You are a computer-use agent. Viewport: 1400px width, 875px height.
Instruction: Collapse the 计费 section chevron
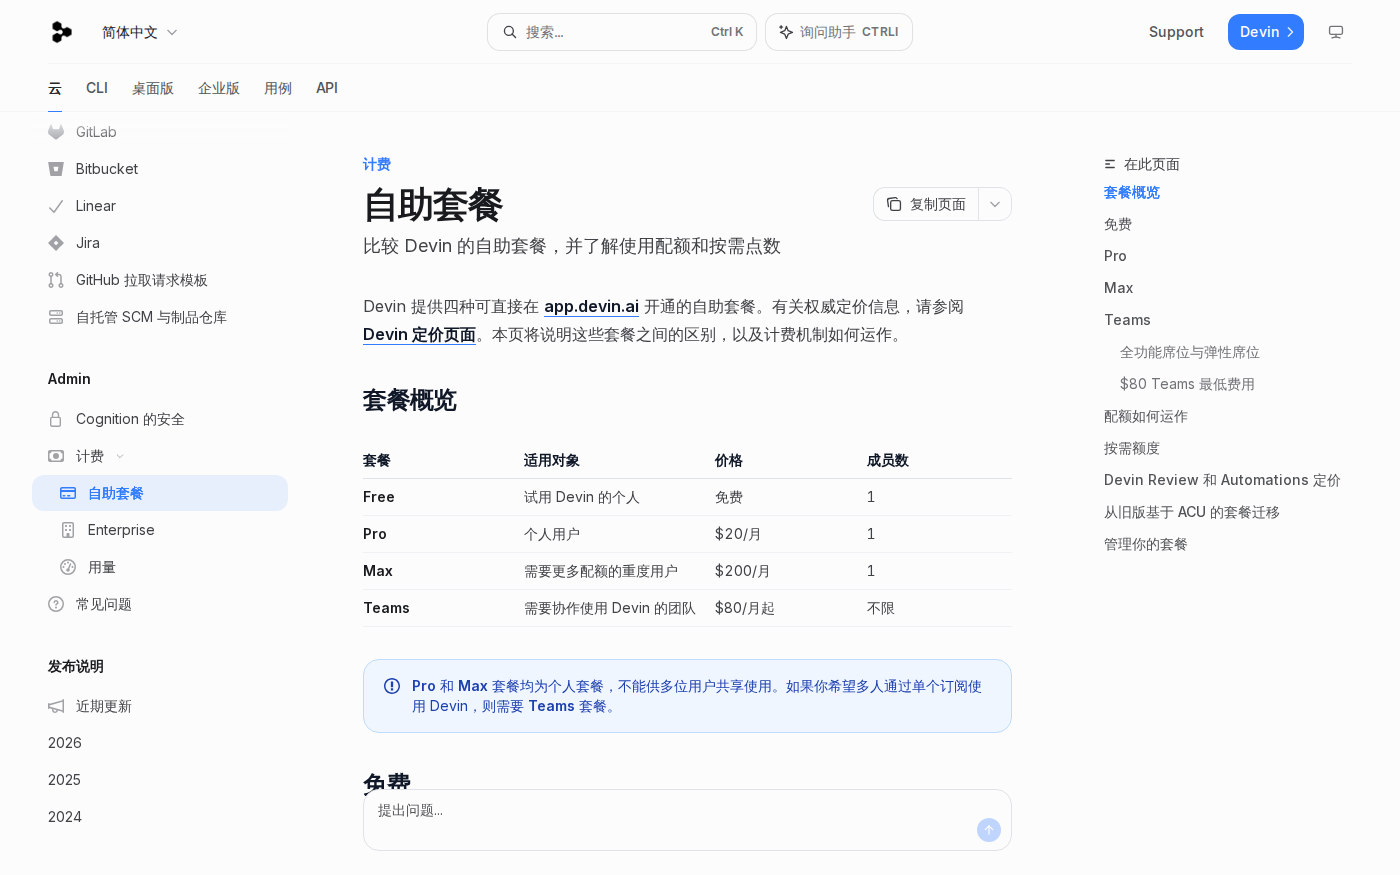pos(120,456)
